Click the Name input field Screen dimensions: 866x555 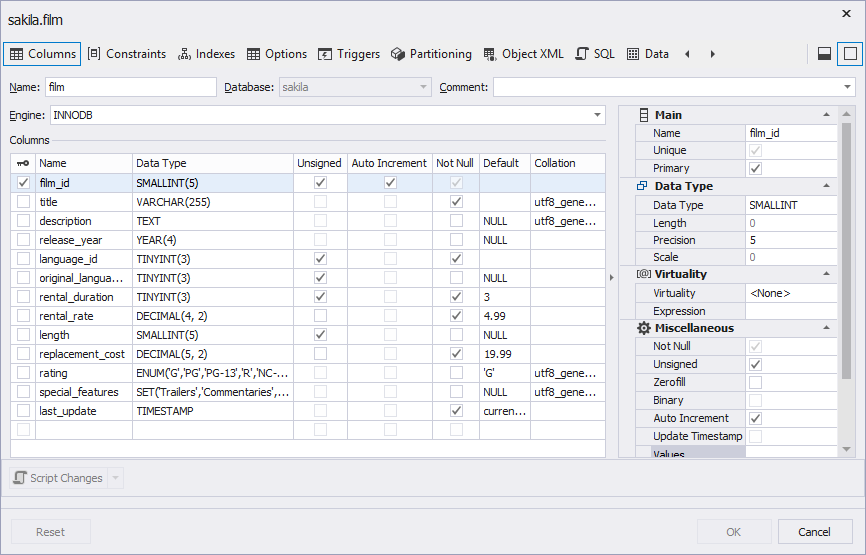(131, 87)
